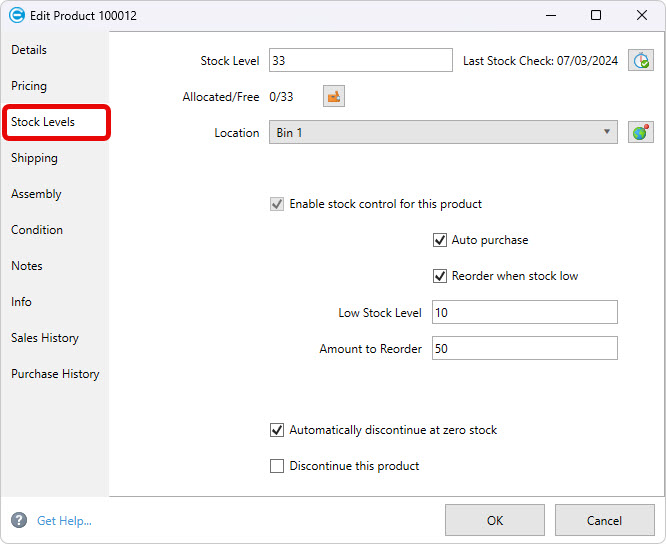Uncheck Reorder when stock low
Viewport: 666px width, 544px height.
(439, 276)
